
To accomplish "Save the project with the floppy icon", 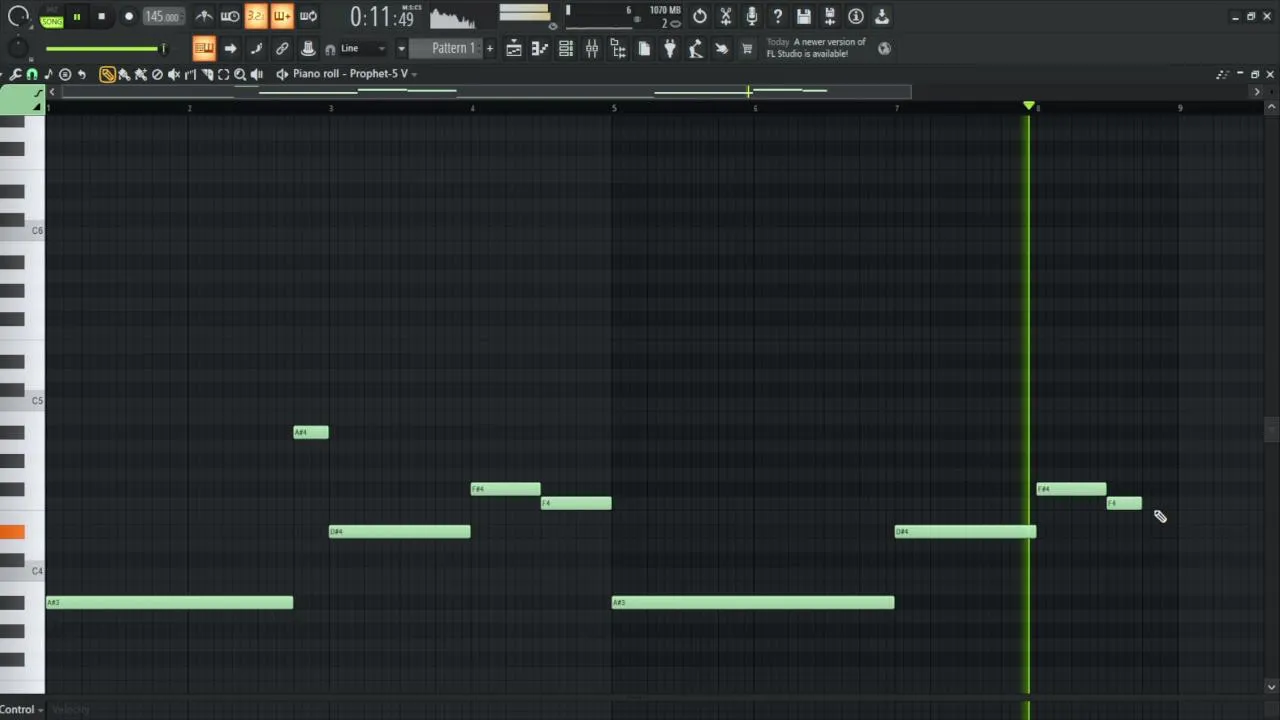I will pyautogui.click(x=804, y=16).
